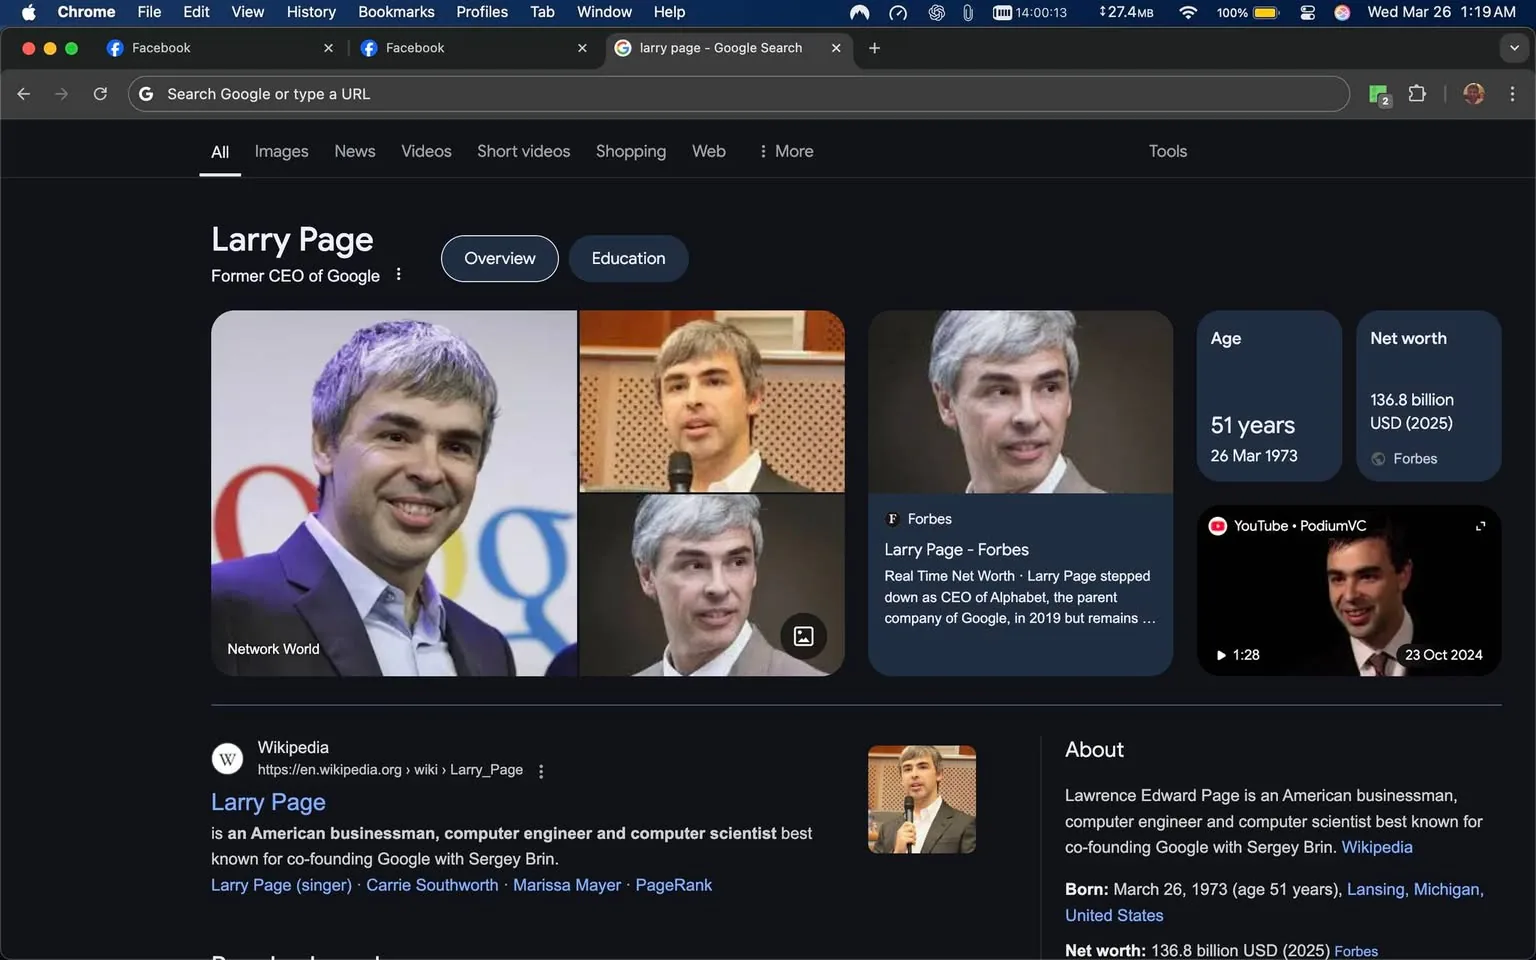The height and width of the screenshot is (960, 1536).
Task: Open Chrome's three-dot menu
Action: coord(1513,93)
